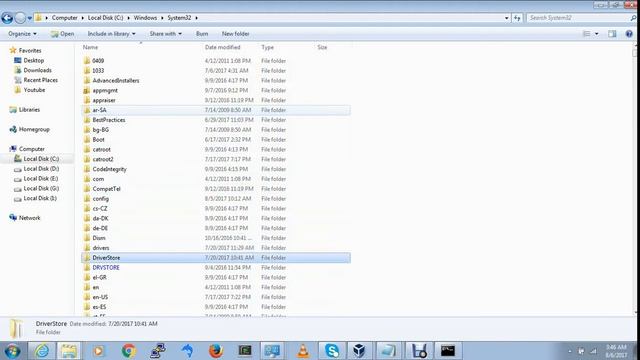Open address bar history dropdown
Image resolution: width=640 pixels, height=360 pixels.
(x=507, y=18)
